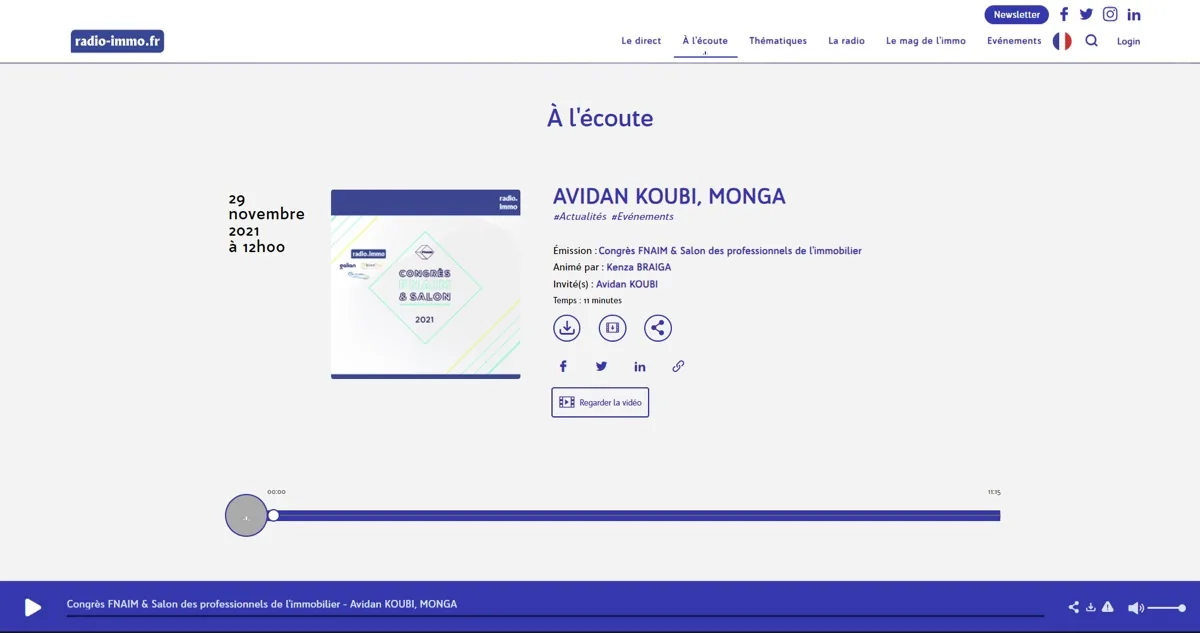This screenshot has width=1200, height=633.
Task: Share the episode on Facebook below the details
Action: click(x=563, y=366)
